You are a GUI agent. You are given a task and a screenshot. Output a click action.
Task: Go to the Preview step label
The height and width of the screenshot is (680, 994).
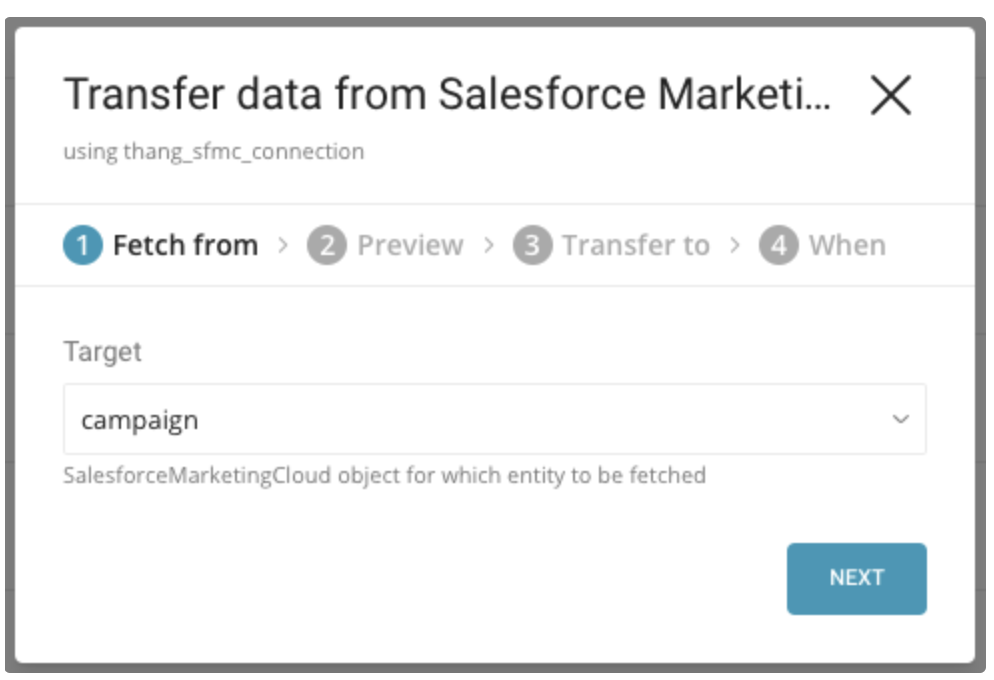(410, 245)
